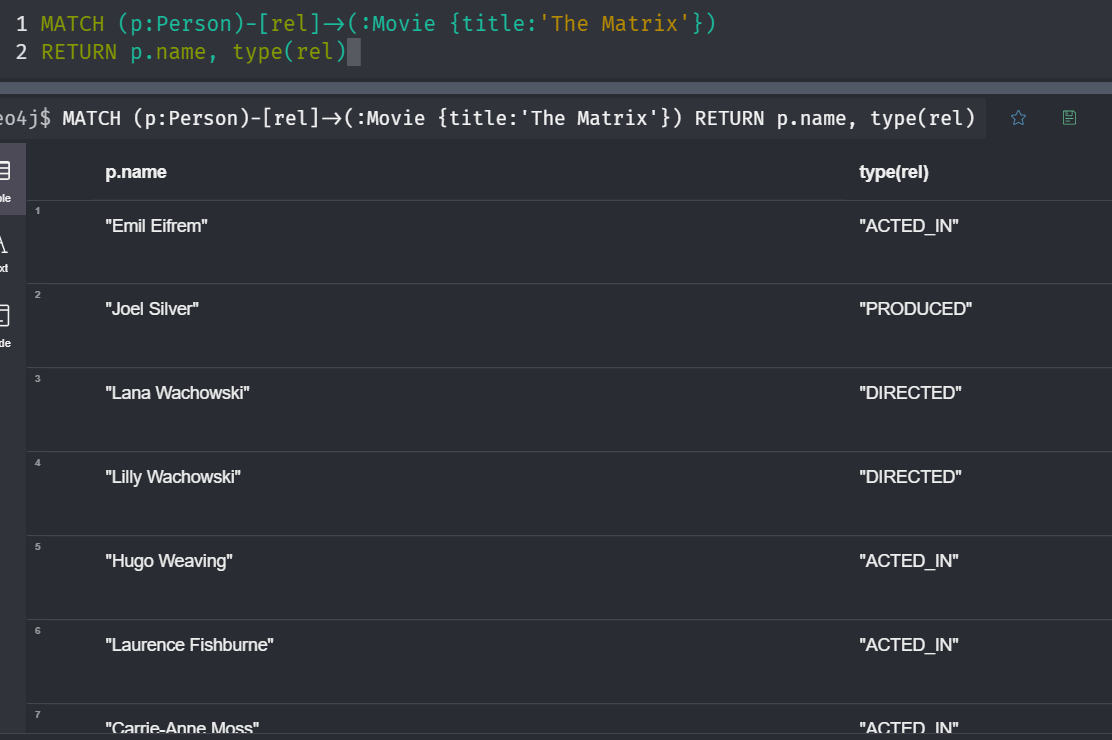Select the type(rel) column header

tap(894, 172)
